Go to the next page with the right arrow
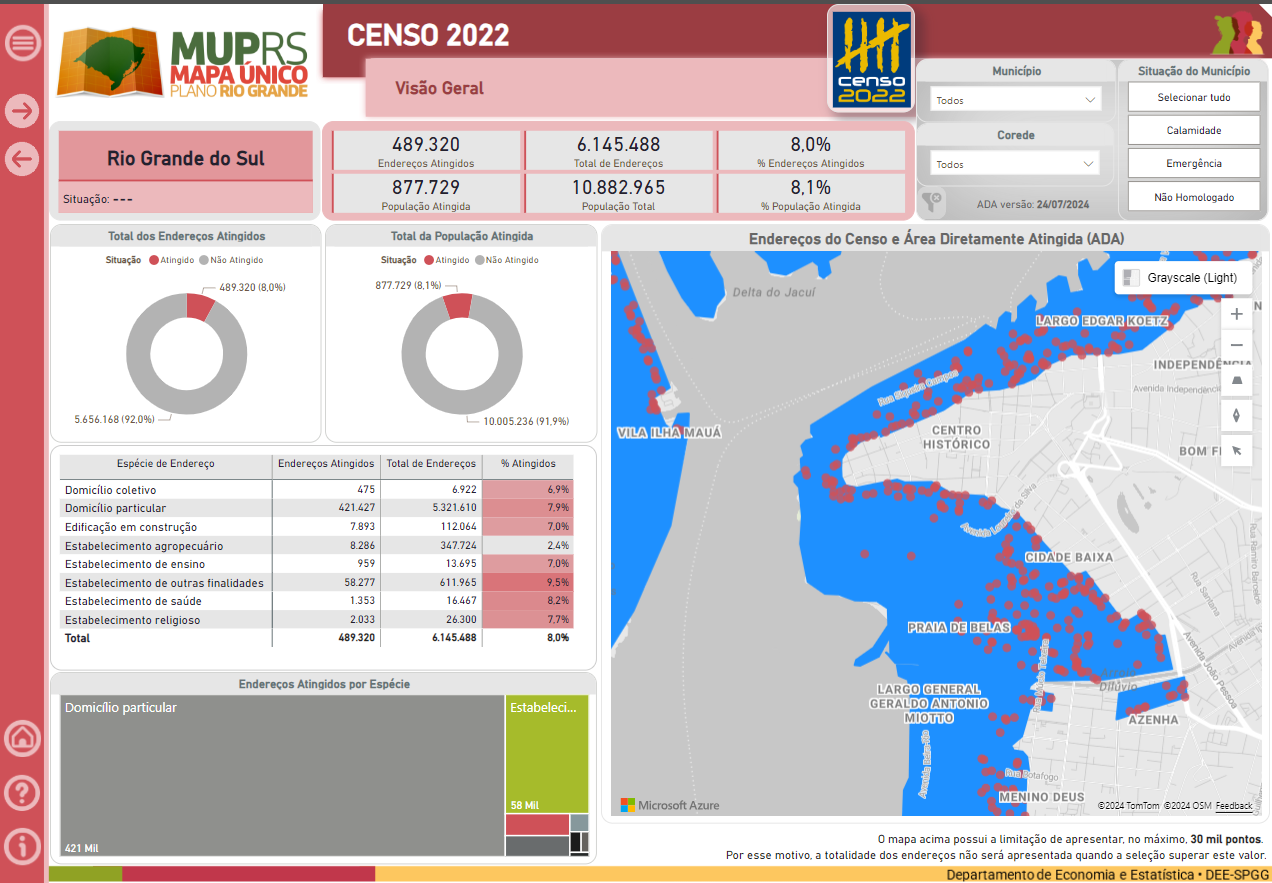The width and height of the screenshot is (1272, 883). coord(22,111)
